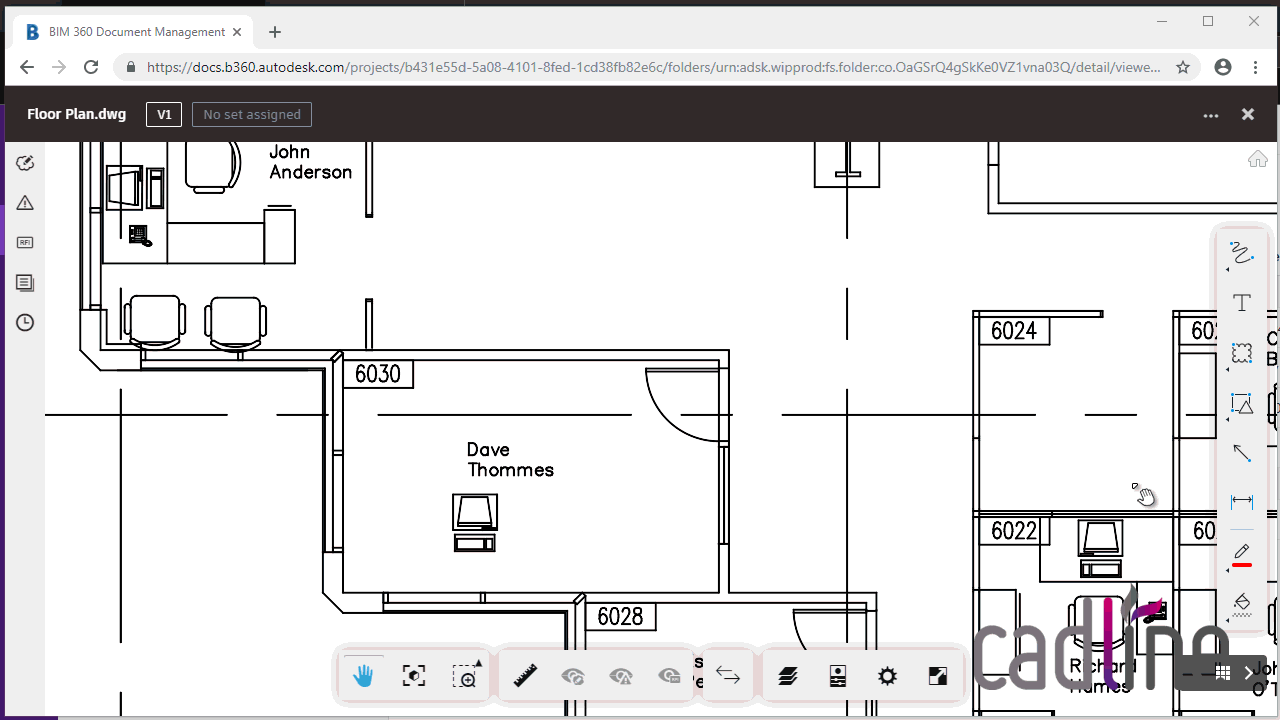Open the version History clock icon
This screenshot has width=1280, height=720.
click(25, 323)
